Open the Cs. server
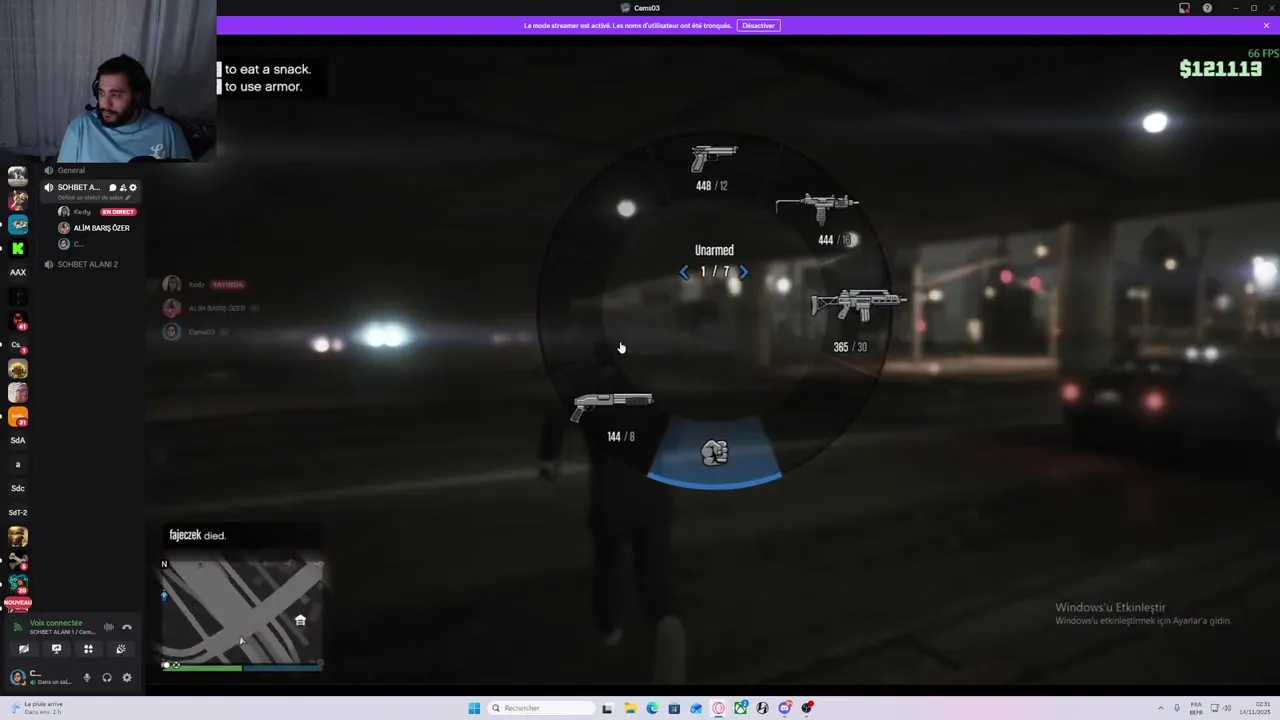 17,345
